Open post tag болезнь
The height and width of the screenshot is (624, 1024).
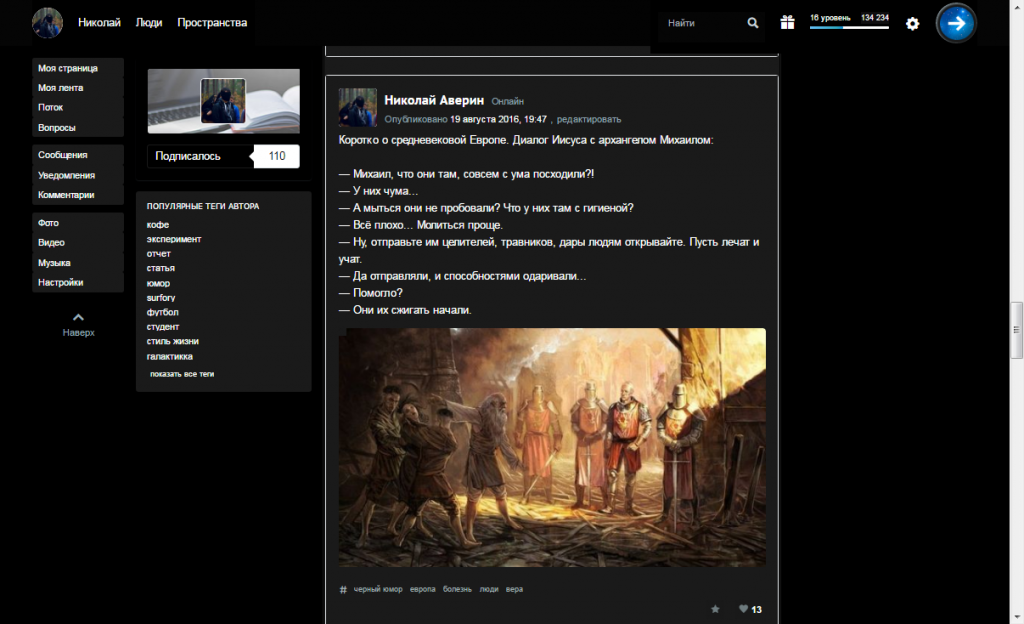[457, 589]
